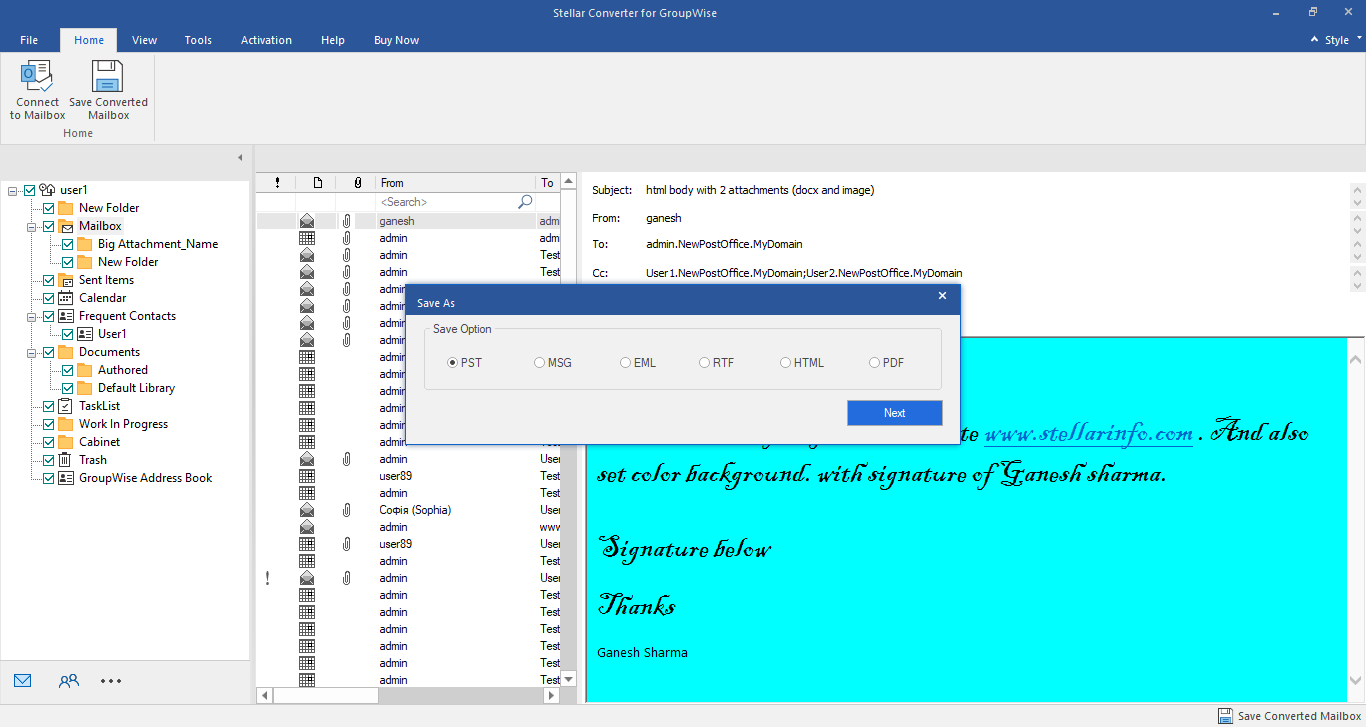Choose the PDF save option

875,363
